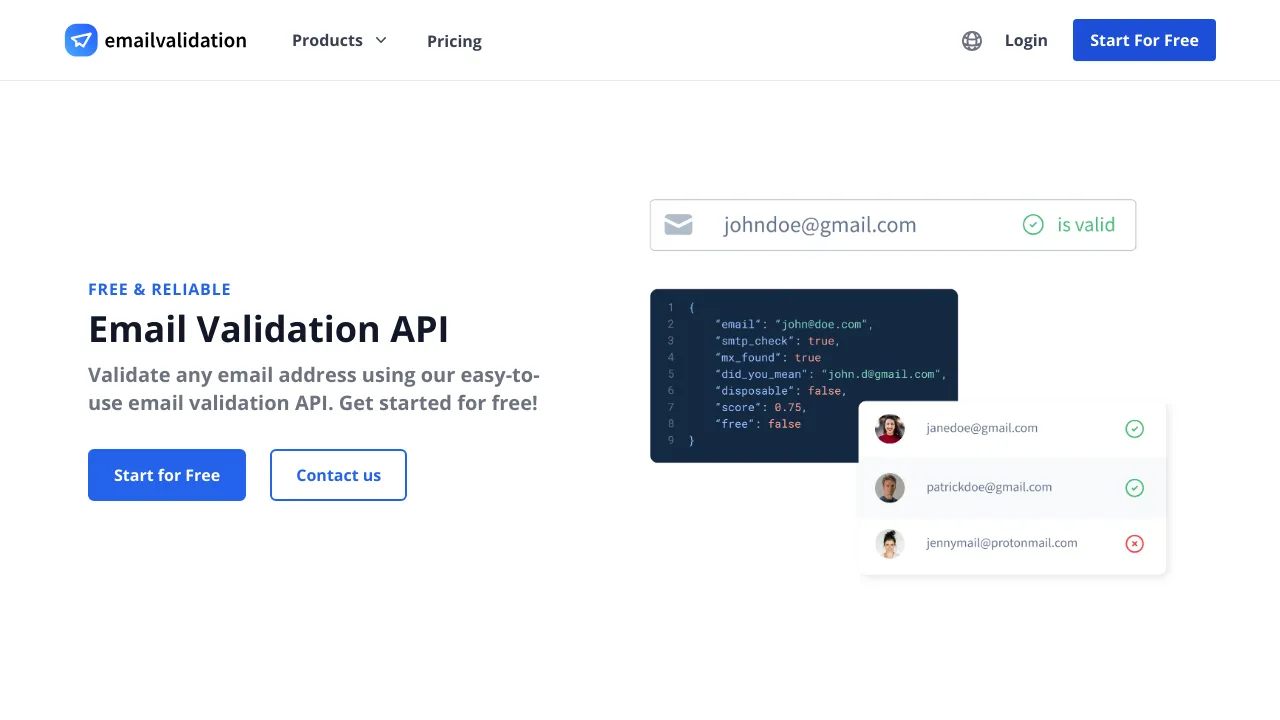This screenshot has height=720, width=1280.
Task: Click green check for patrickdoe@gmail.com
Action: (1134, 488)
